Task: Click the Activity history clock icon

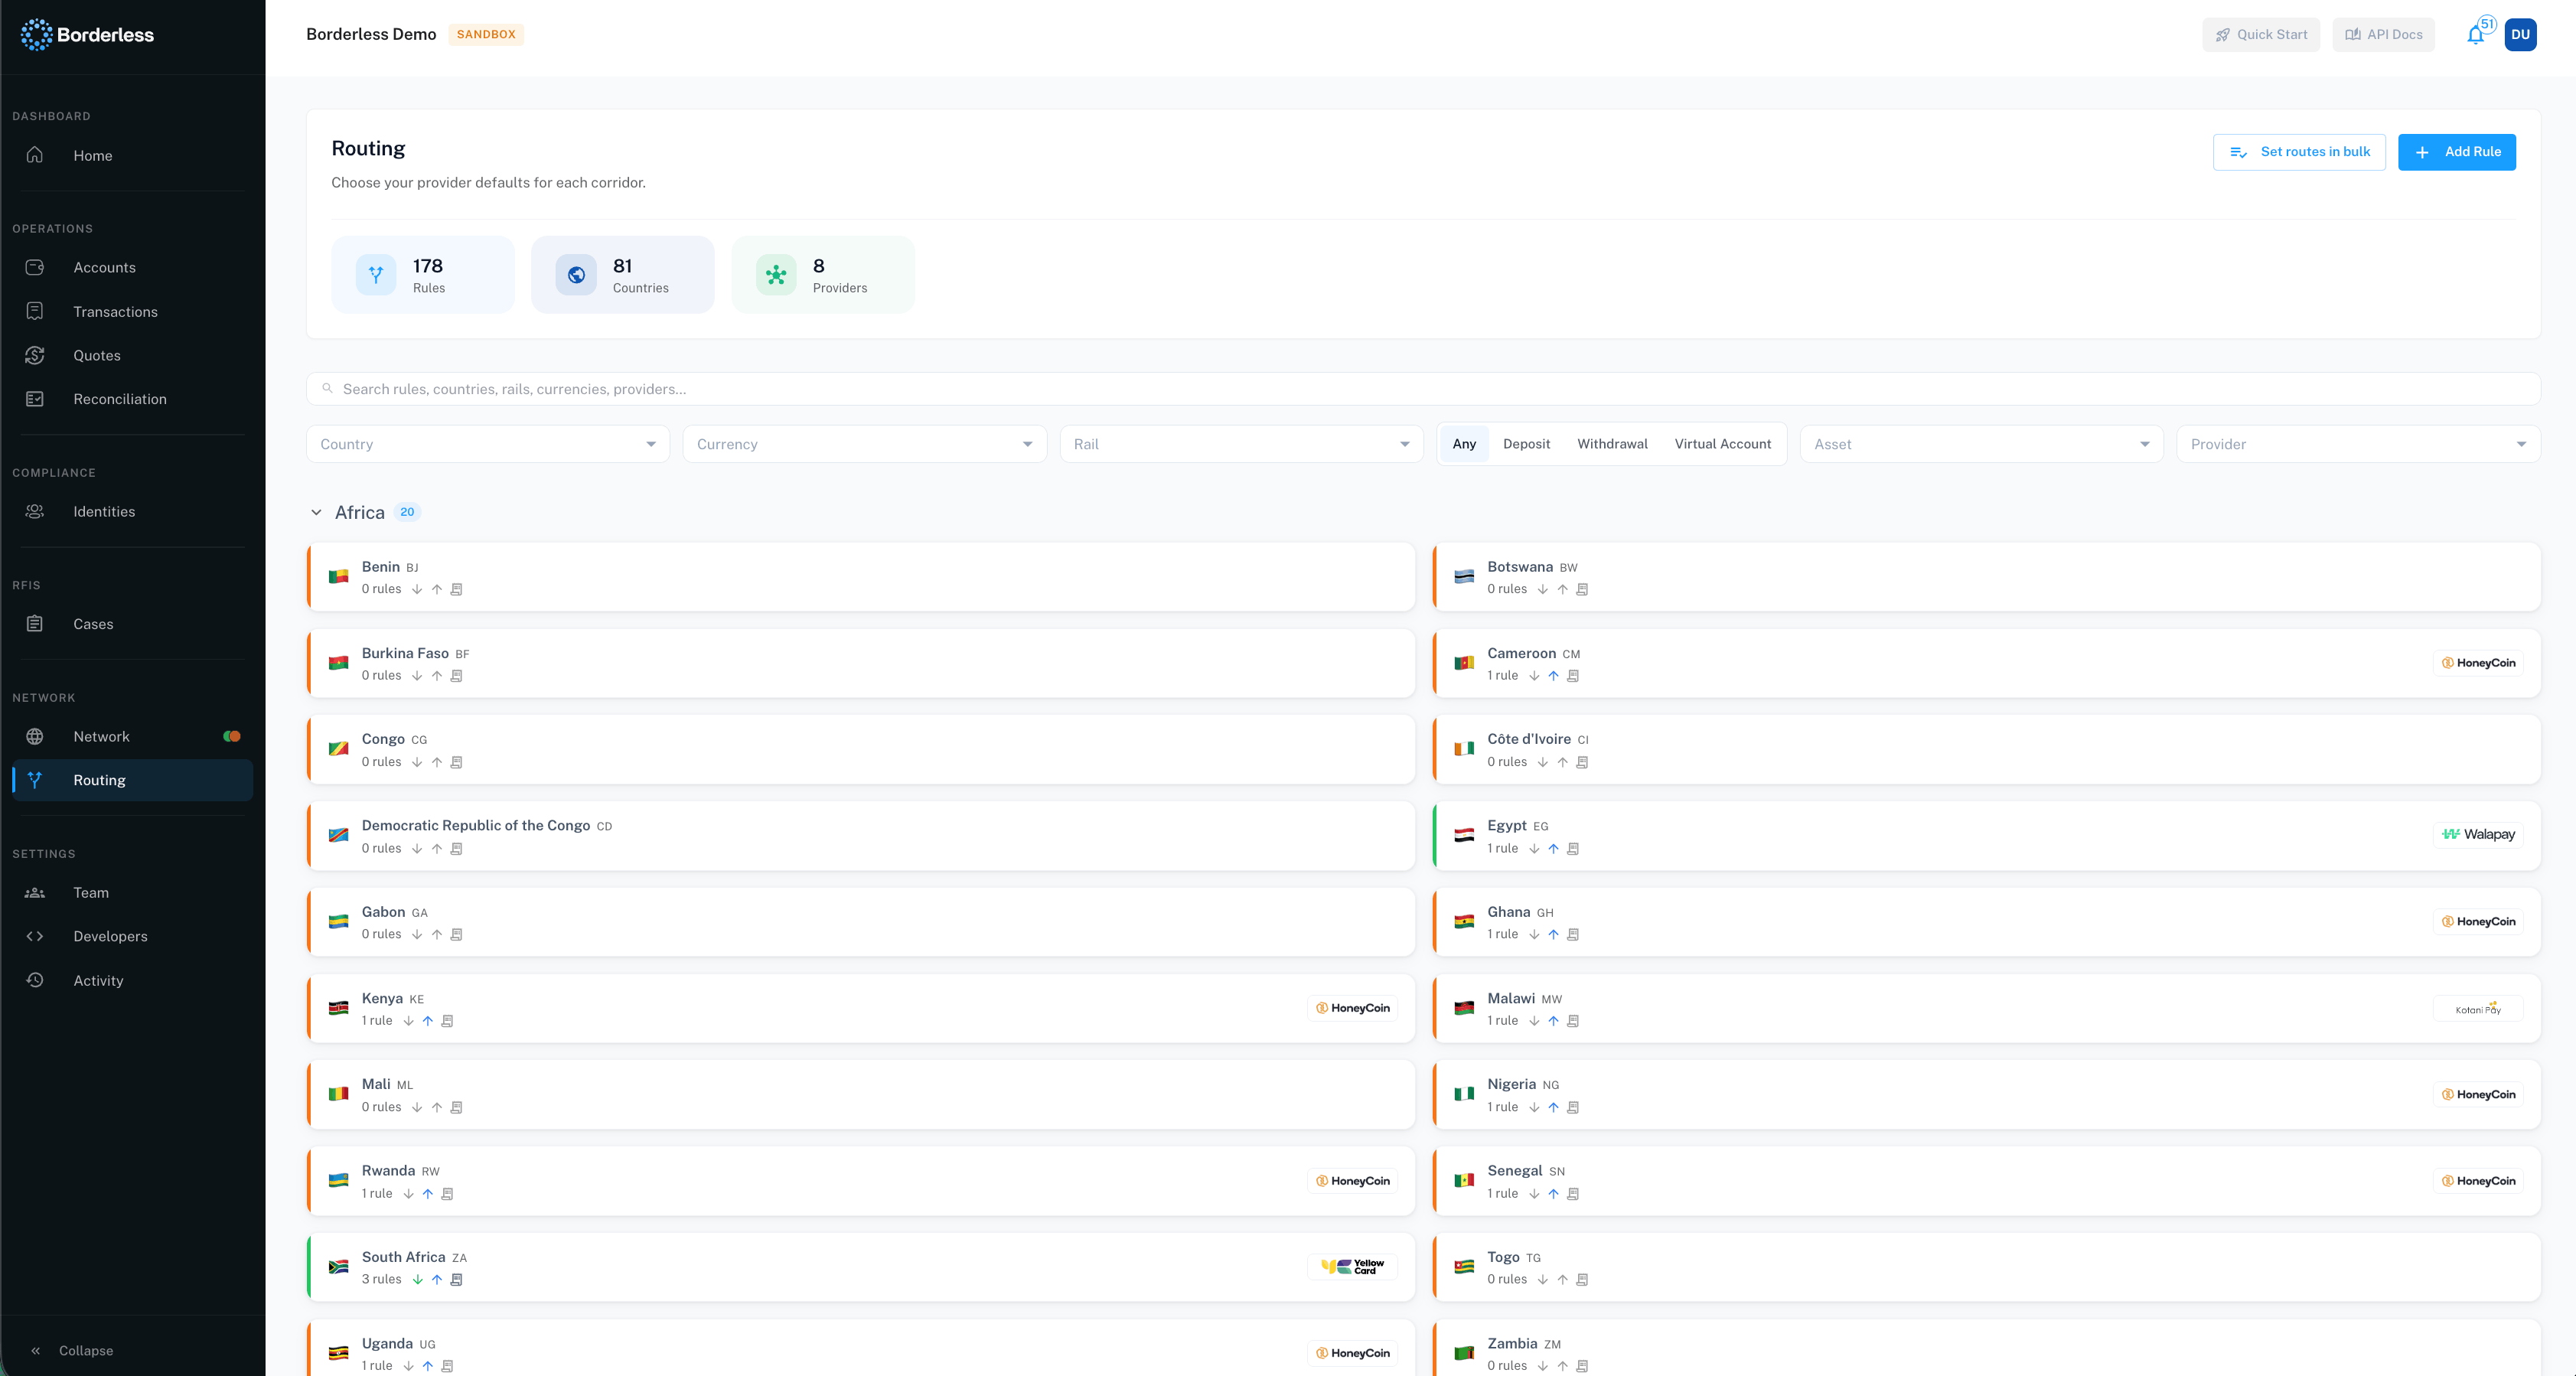Action: (x=35, y=981)
